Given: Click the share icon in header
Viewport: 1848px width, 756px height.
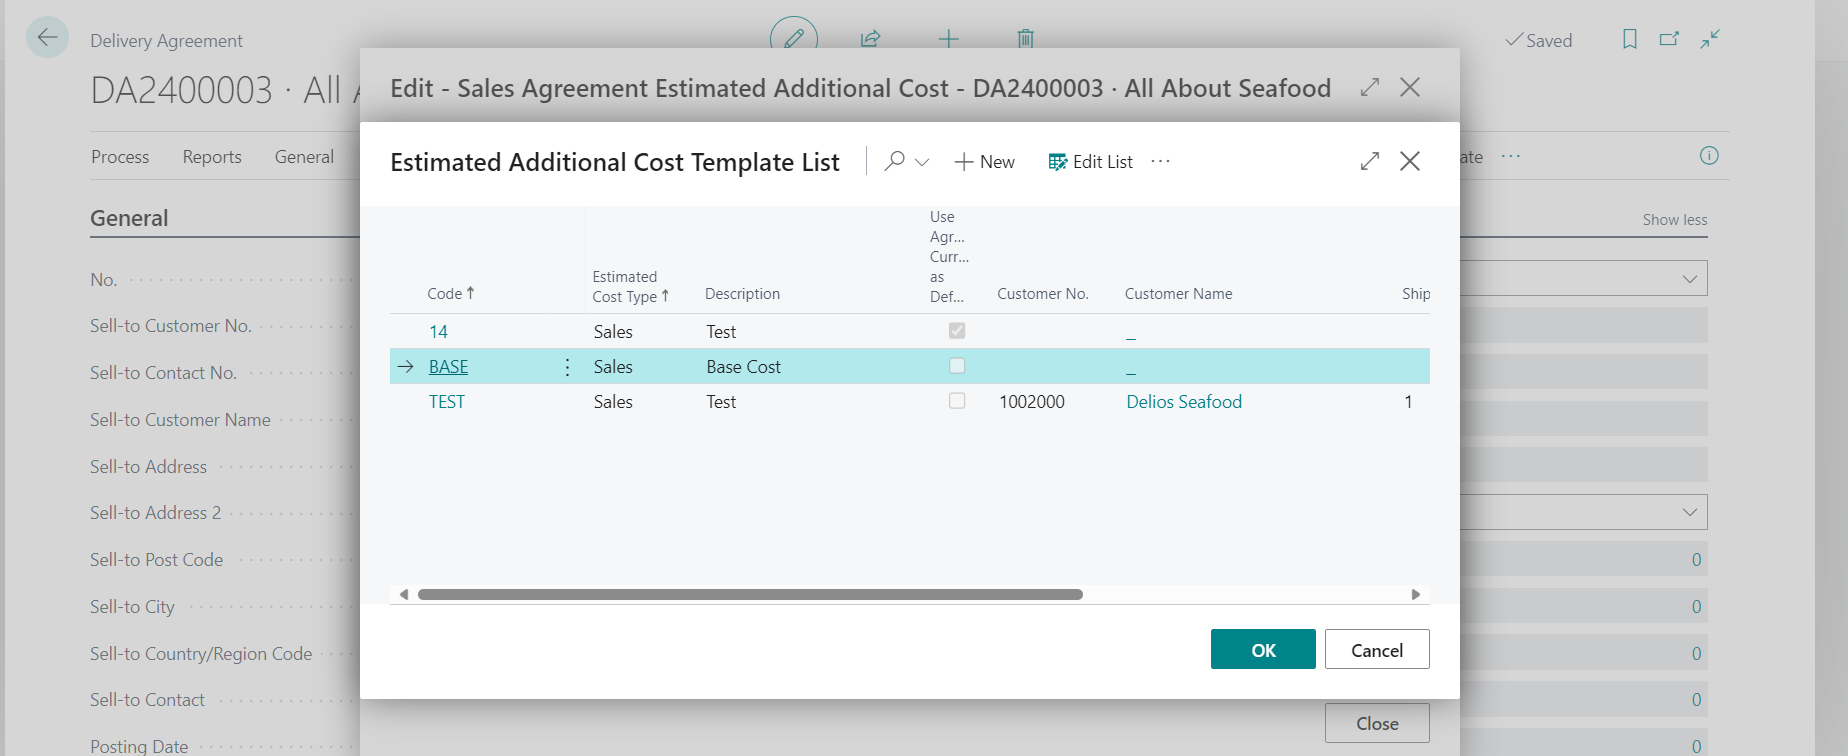Looking at the screenshot, I should pos(870,39).
